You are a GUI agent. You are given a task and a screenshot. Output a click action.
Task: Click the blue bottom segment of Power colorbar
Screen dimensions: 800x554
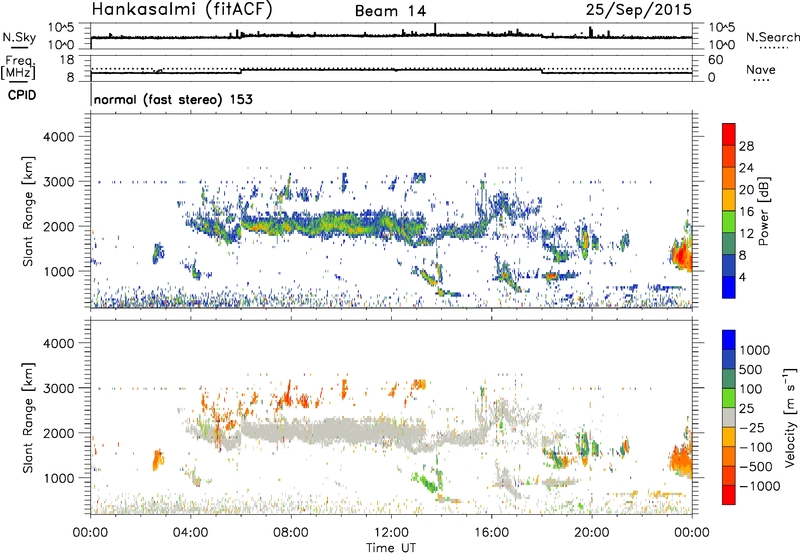click(x=729, y=287)
